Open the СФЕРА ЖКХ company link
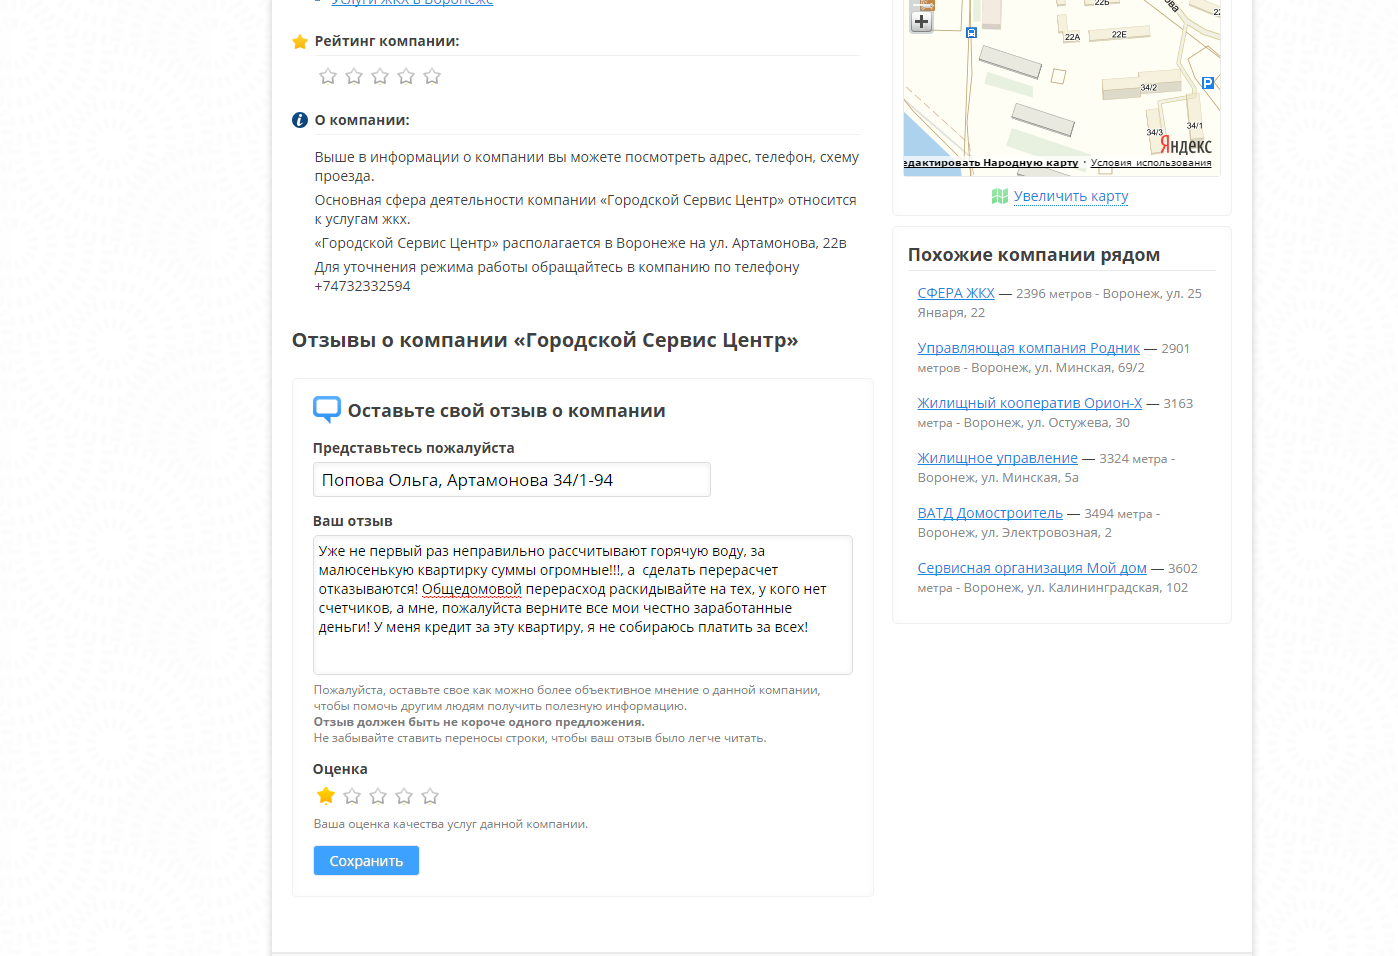Viewport: 1398px width, 956px height. pyautogui.click(x=956, y=293)
